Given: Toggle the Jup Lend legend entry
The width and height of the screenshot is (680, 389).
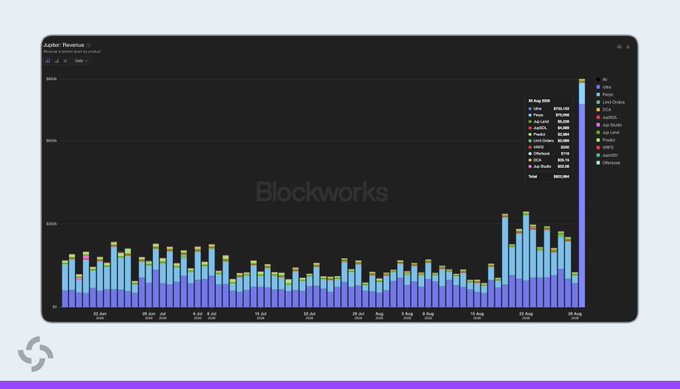Looking at the screenshot, I should (x=608, y=133).
